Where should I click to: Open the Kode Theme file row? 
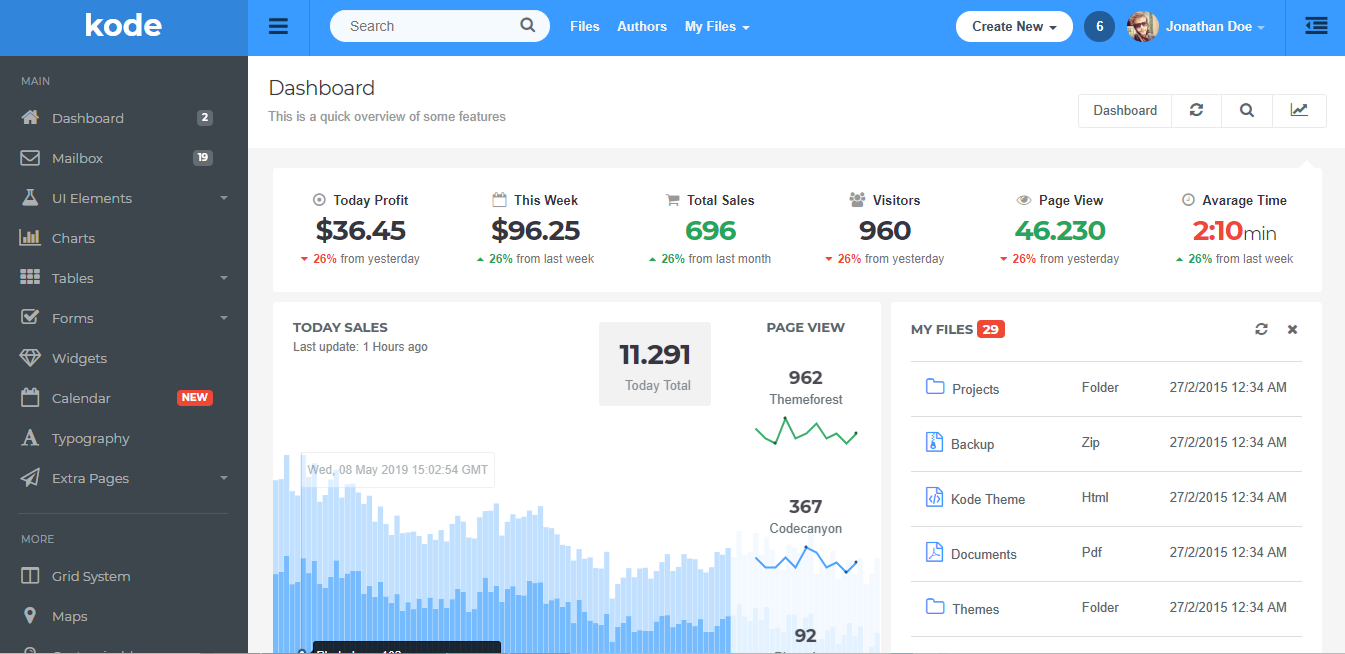(988, 499)
